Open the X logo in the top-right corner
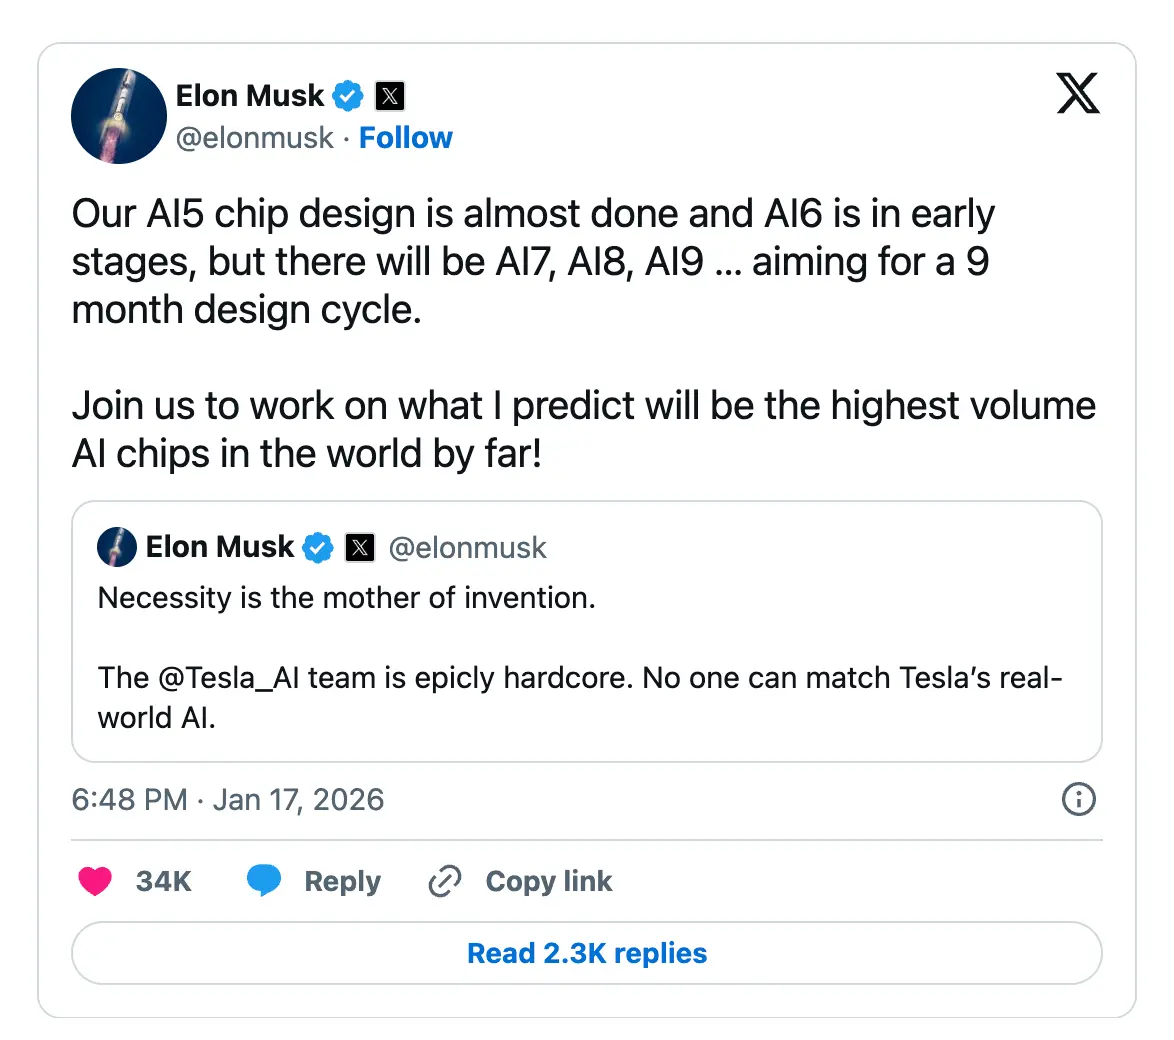1174x1040 pixels. point(1078,93)
